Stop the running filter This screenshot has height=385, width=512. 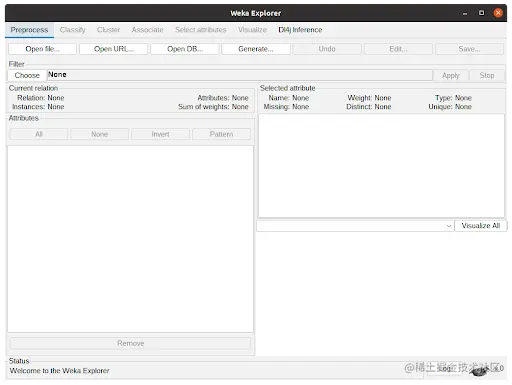point(487,76)
